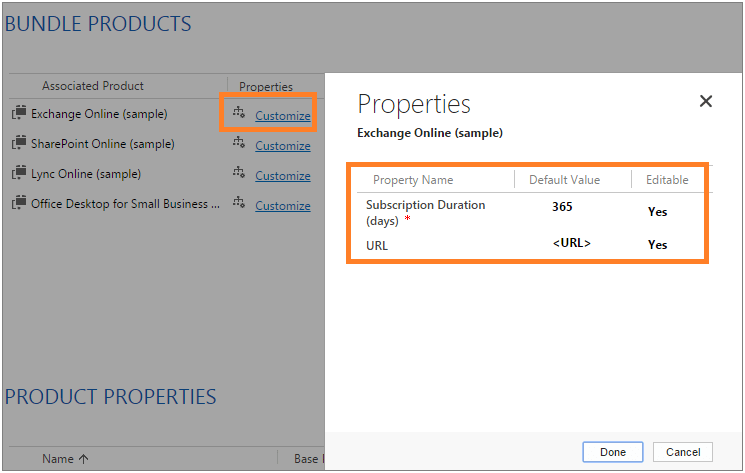Click the Editable column header
The width and height of the screenshot is (745, 473).
667,180
